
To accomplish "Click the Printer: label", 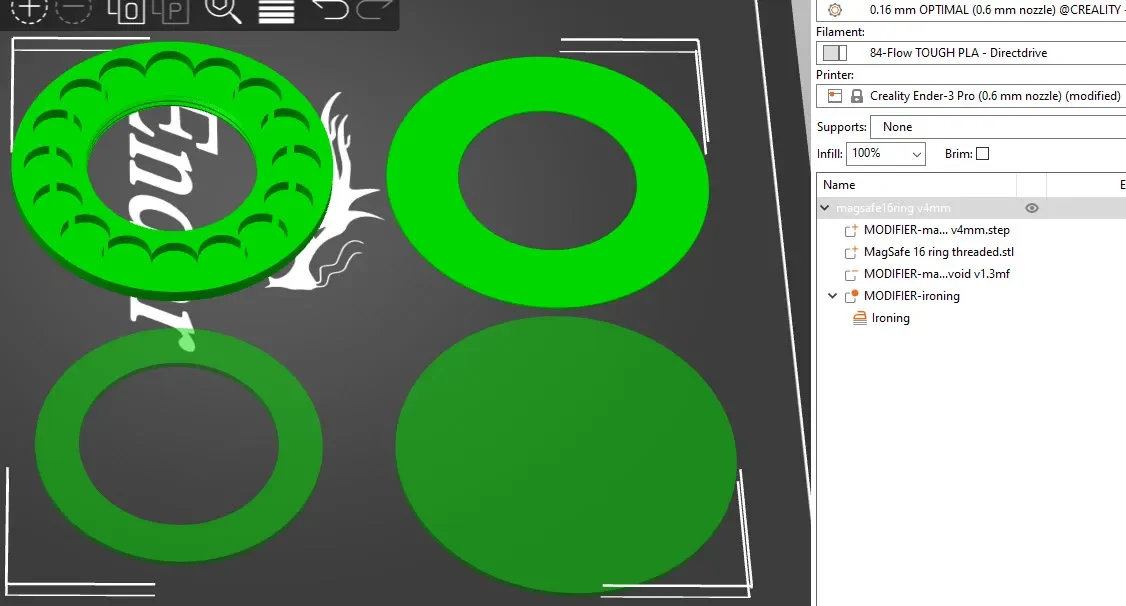I will click(x=834, y=75).
